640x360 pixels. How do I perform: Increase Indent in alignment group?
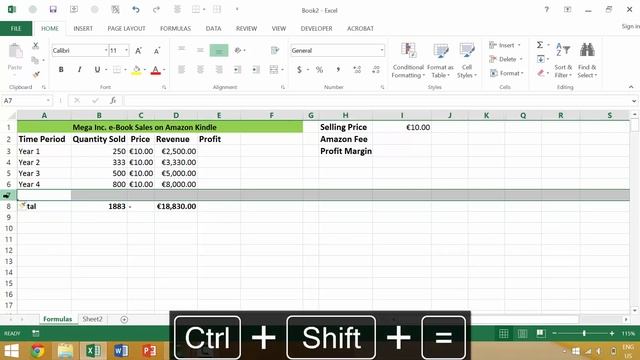pos(256,70)
